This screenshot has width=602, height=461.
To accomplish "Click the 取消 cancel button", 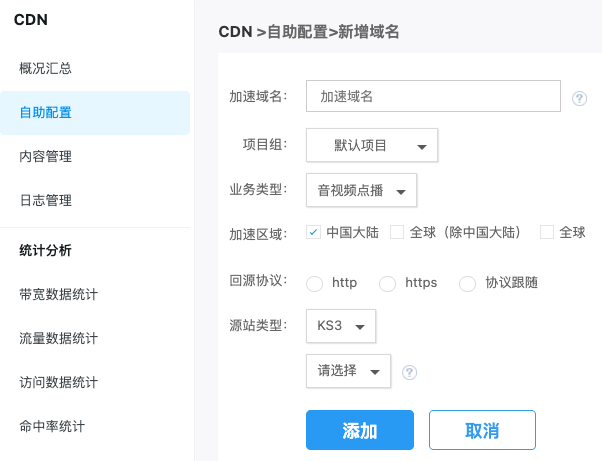I will [x=482, y=431].
